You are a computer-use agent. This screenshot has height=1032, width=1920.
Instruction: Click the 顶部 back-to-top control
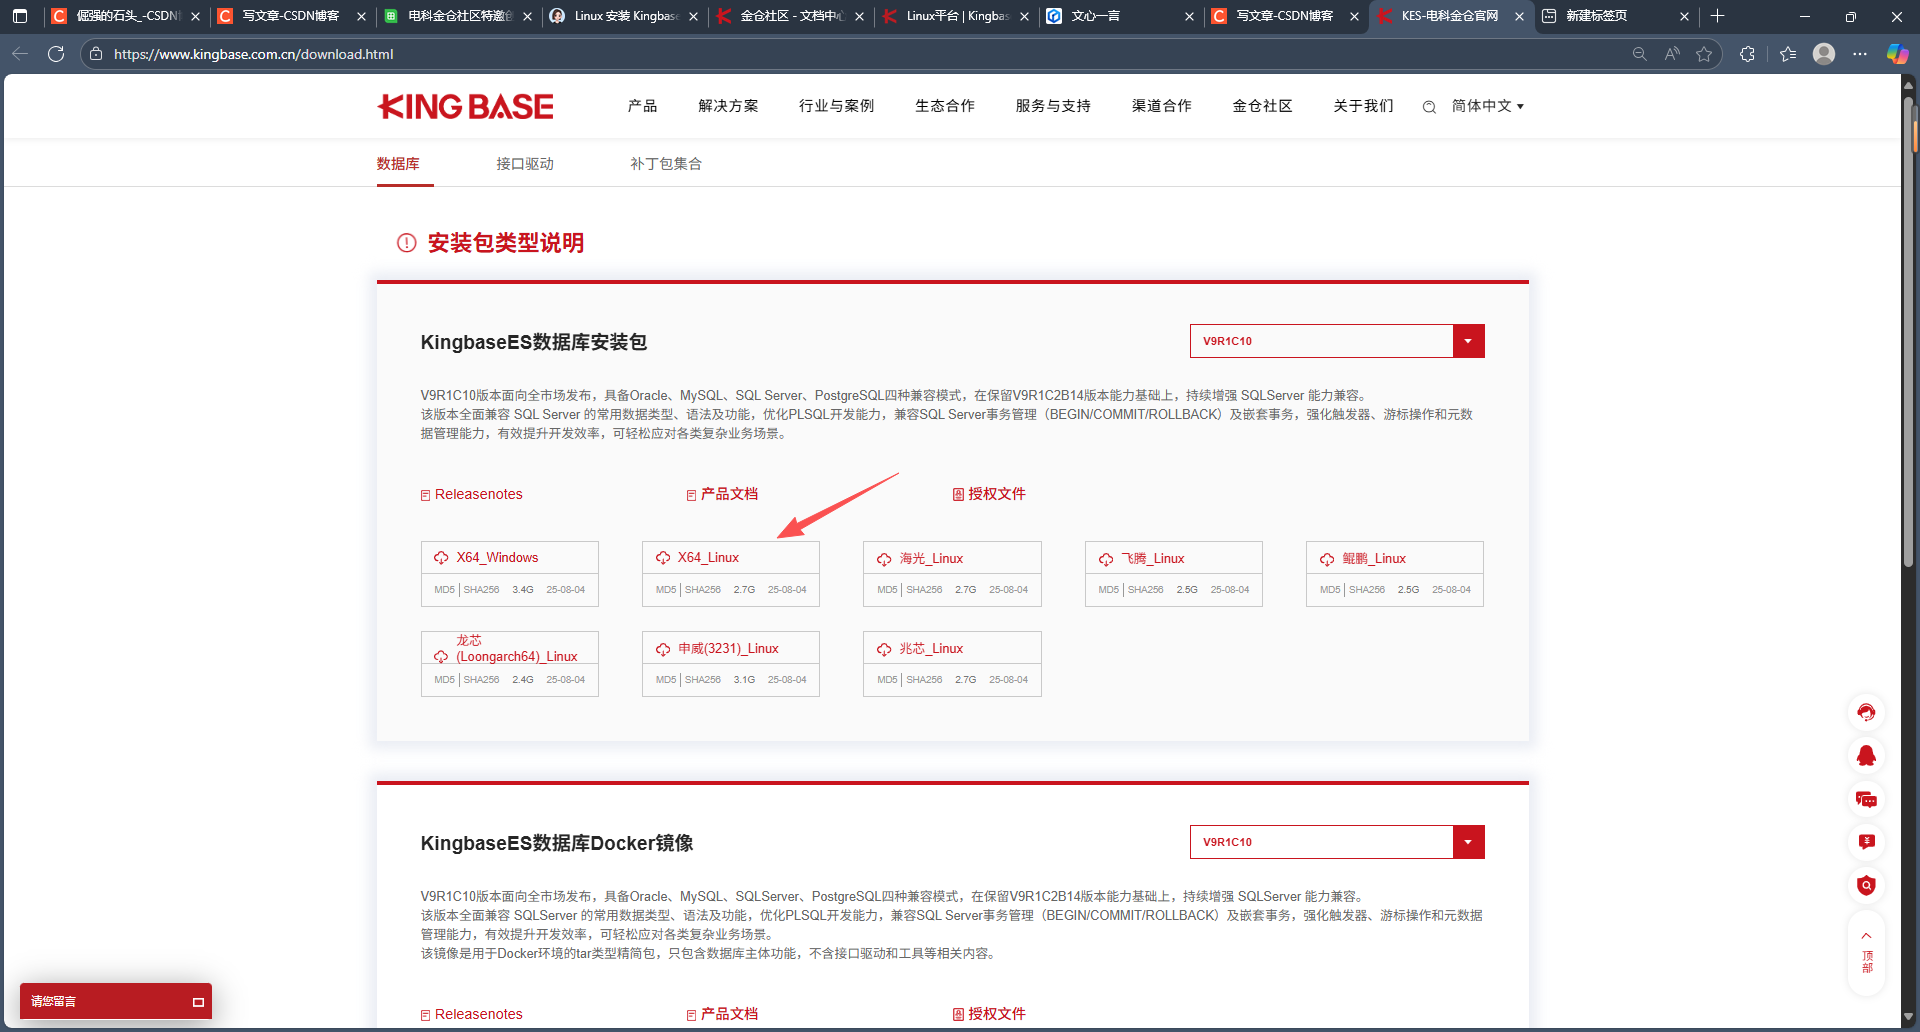click(1866, 948)
